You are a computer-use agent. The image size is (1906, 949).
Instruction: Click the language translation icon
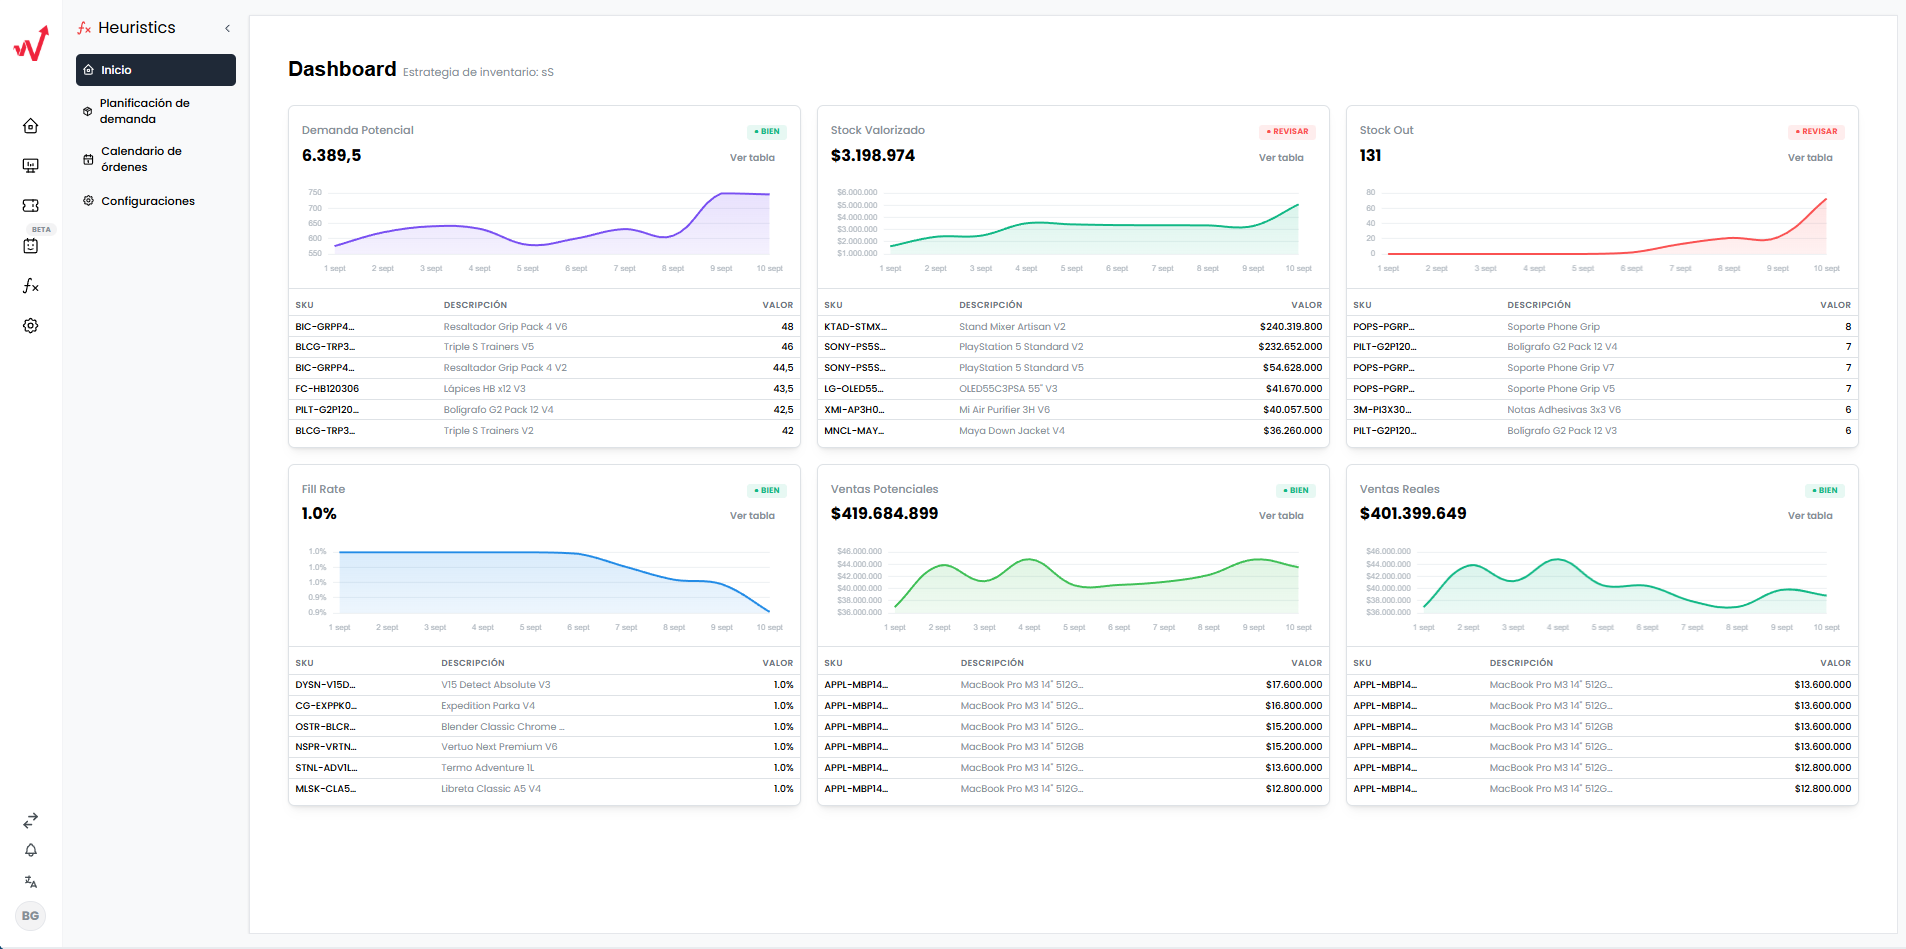coord(30,882)
